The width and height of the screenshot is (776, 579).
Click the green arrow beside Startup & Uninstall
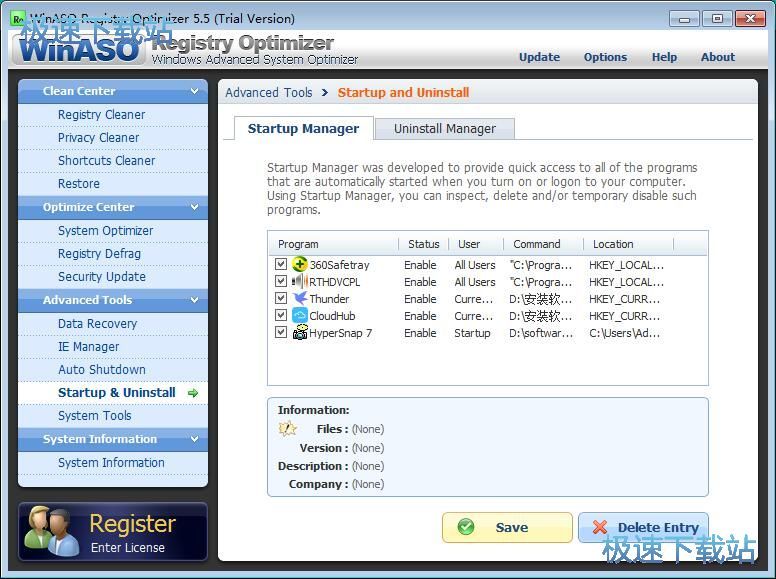coord(193,393)
